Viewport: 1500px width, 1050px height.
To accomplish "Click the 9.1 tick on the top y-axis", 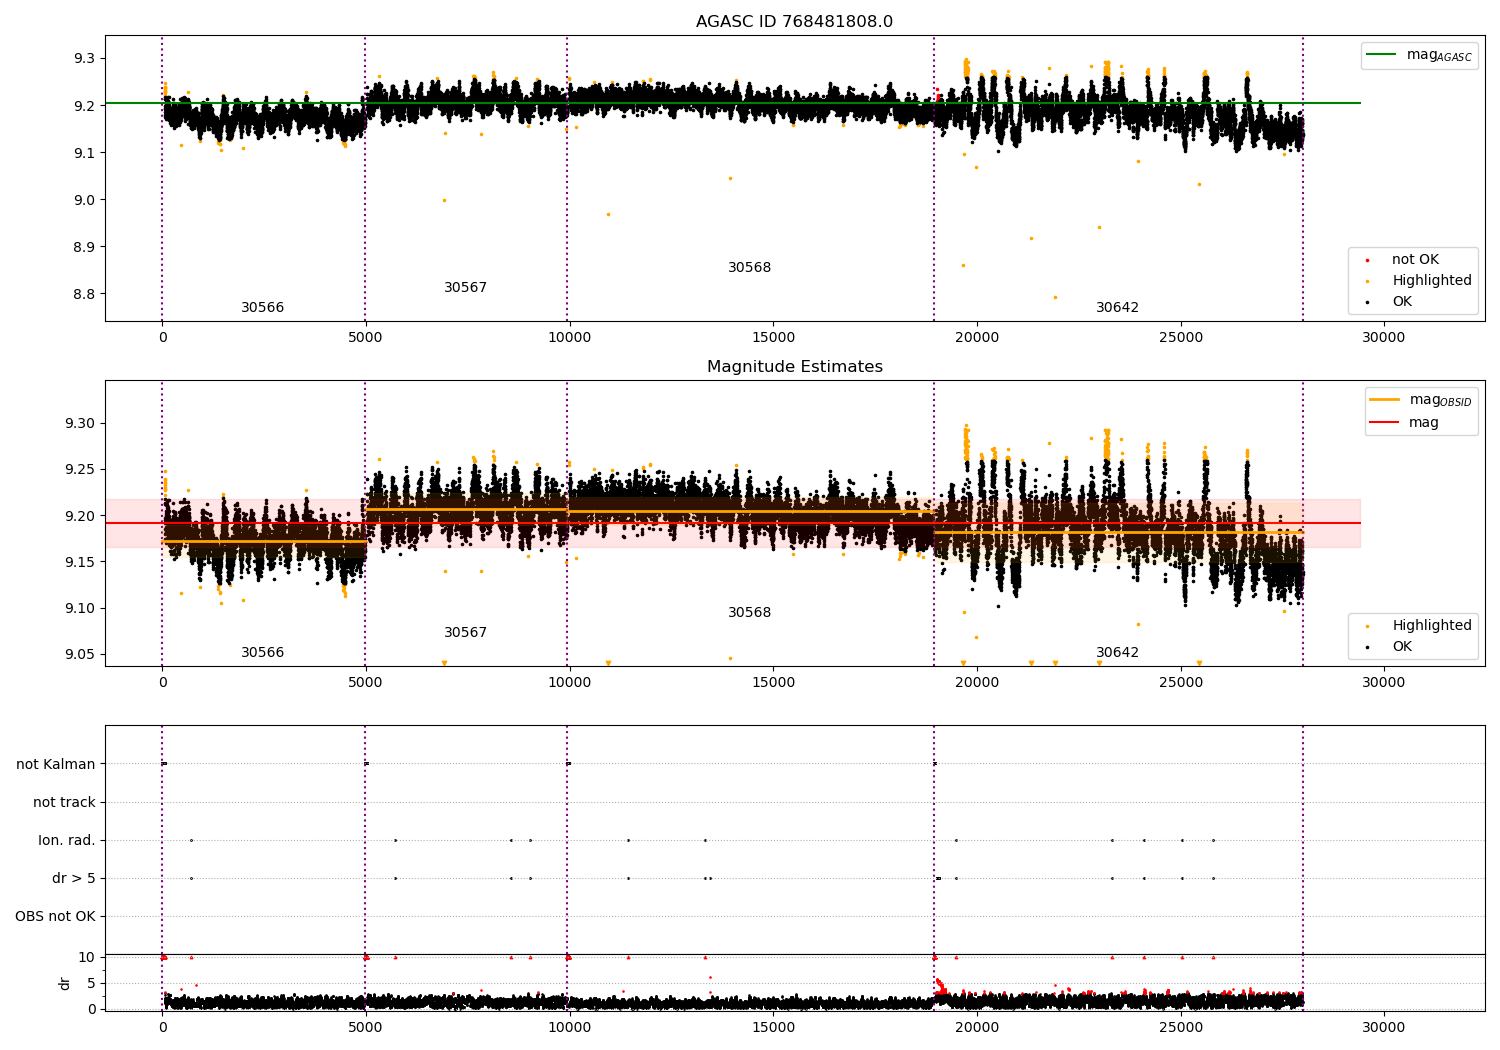I will 84,153.
